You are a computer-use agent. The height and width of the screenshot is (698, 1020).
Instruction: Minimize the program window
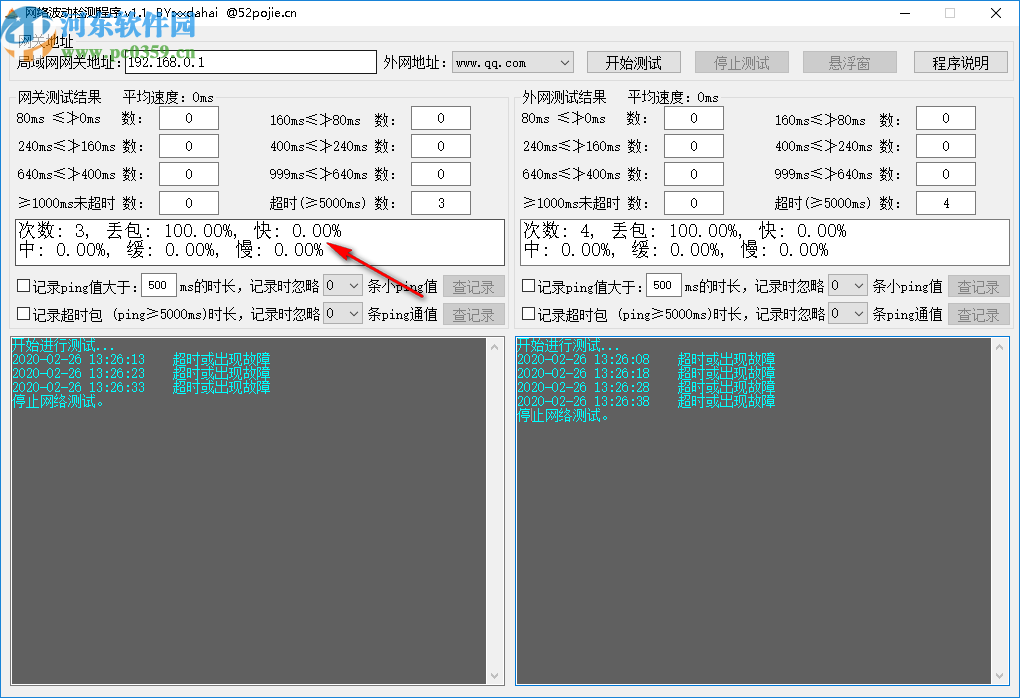pyautogui.click(x=905, y=13)
